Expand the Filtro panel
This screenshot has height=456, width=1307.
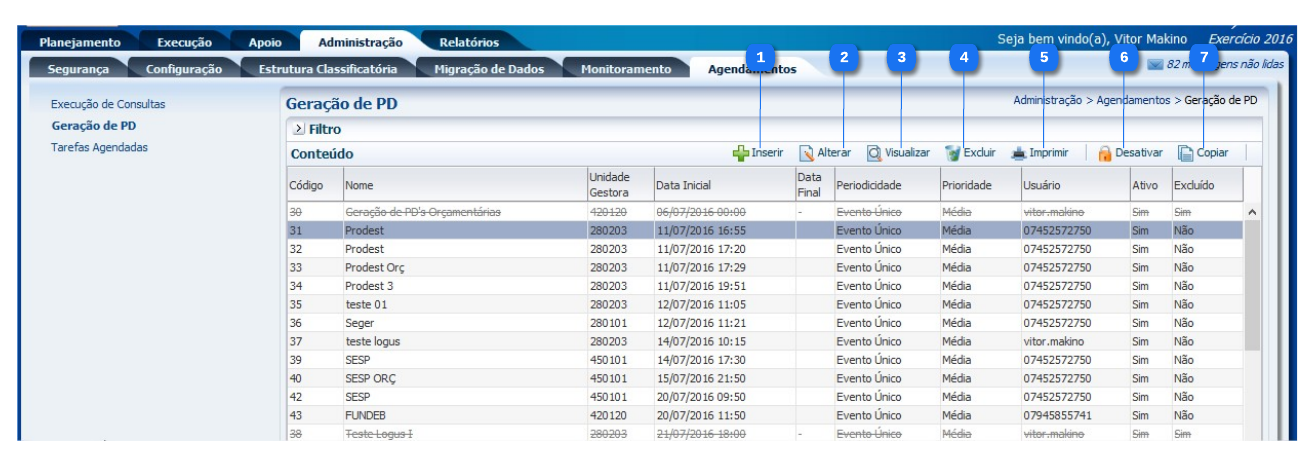298,129
